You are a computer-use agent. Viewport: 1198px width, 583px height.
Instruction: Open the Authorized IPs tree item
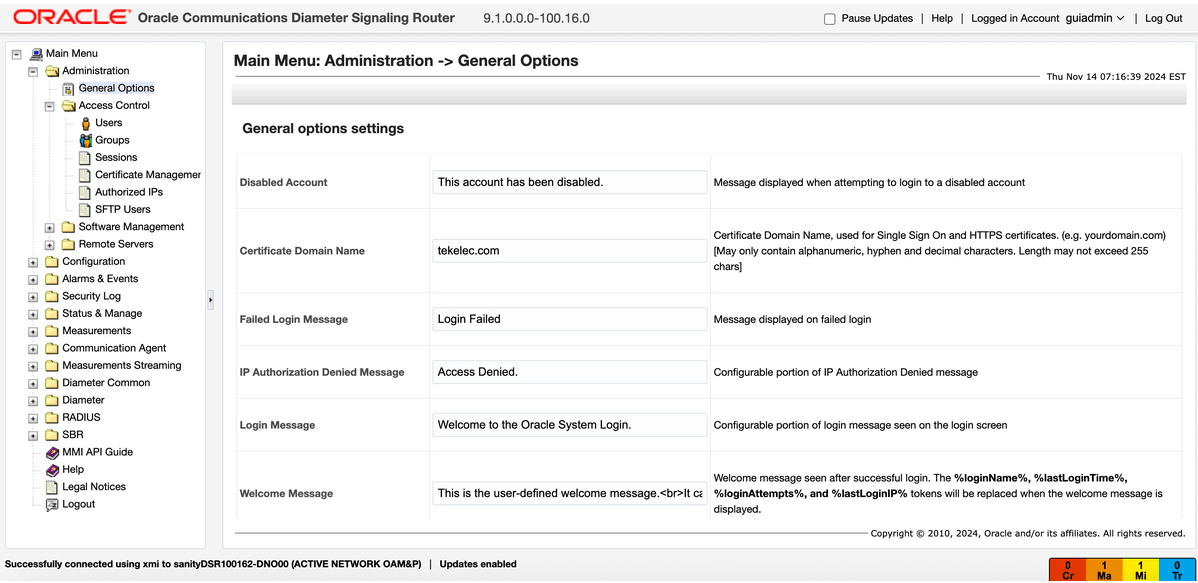point(129,193)
